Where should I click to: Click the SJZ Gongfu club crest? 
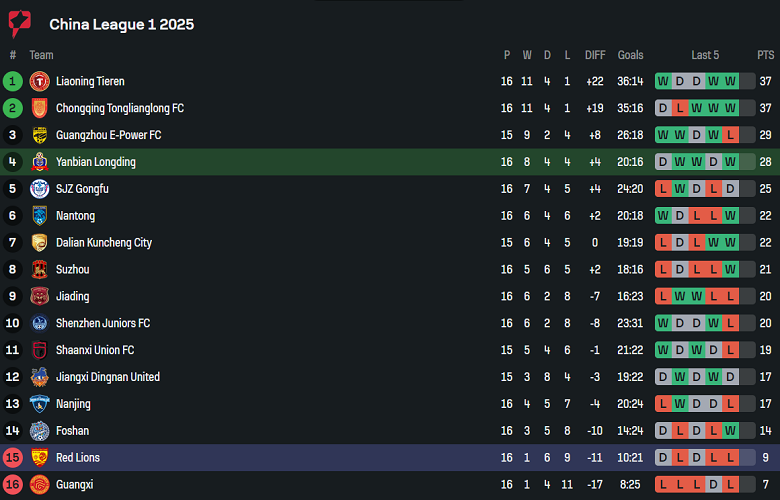click(x=40, y=189)
